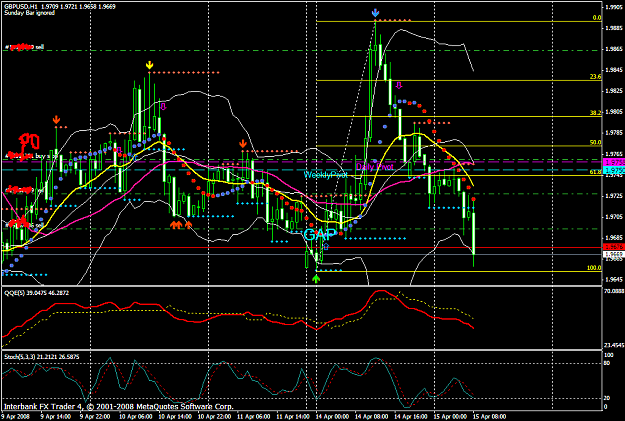Click the 1.9805 price on the axis
Image resolution: width=625 pixels, height=421 pixels.
click(x=615, y=112)
